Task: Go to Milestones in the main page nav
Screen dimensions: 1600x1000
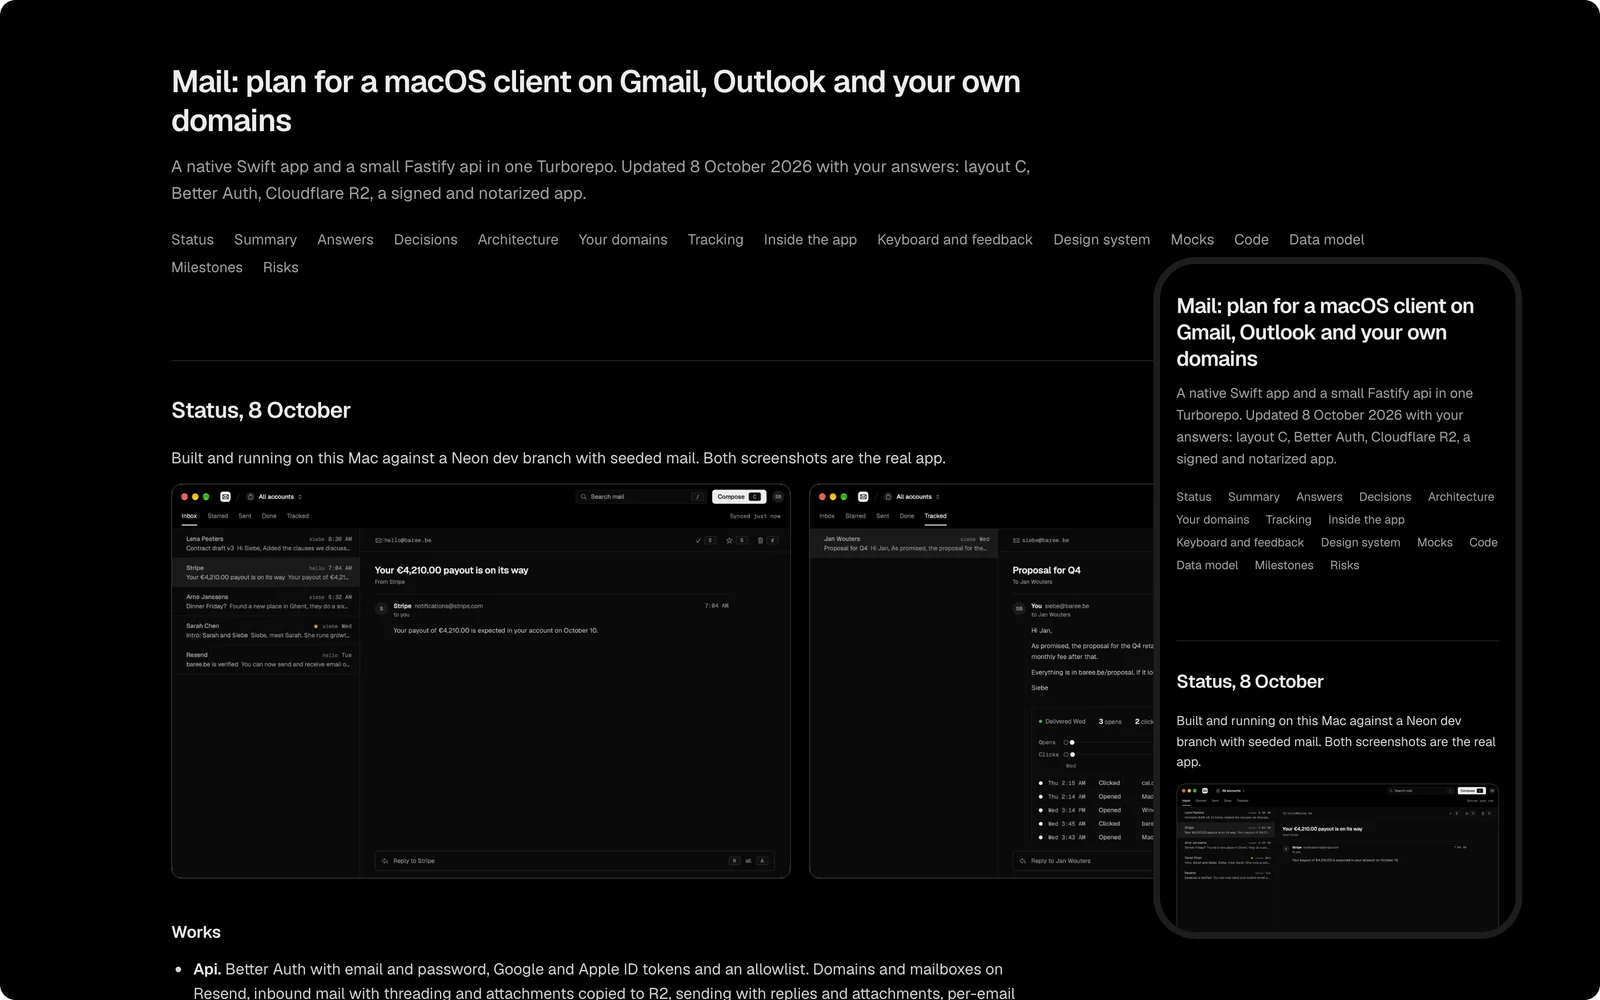Action: pyautogui.click(x=207, y=268)
